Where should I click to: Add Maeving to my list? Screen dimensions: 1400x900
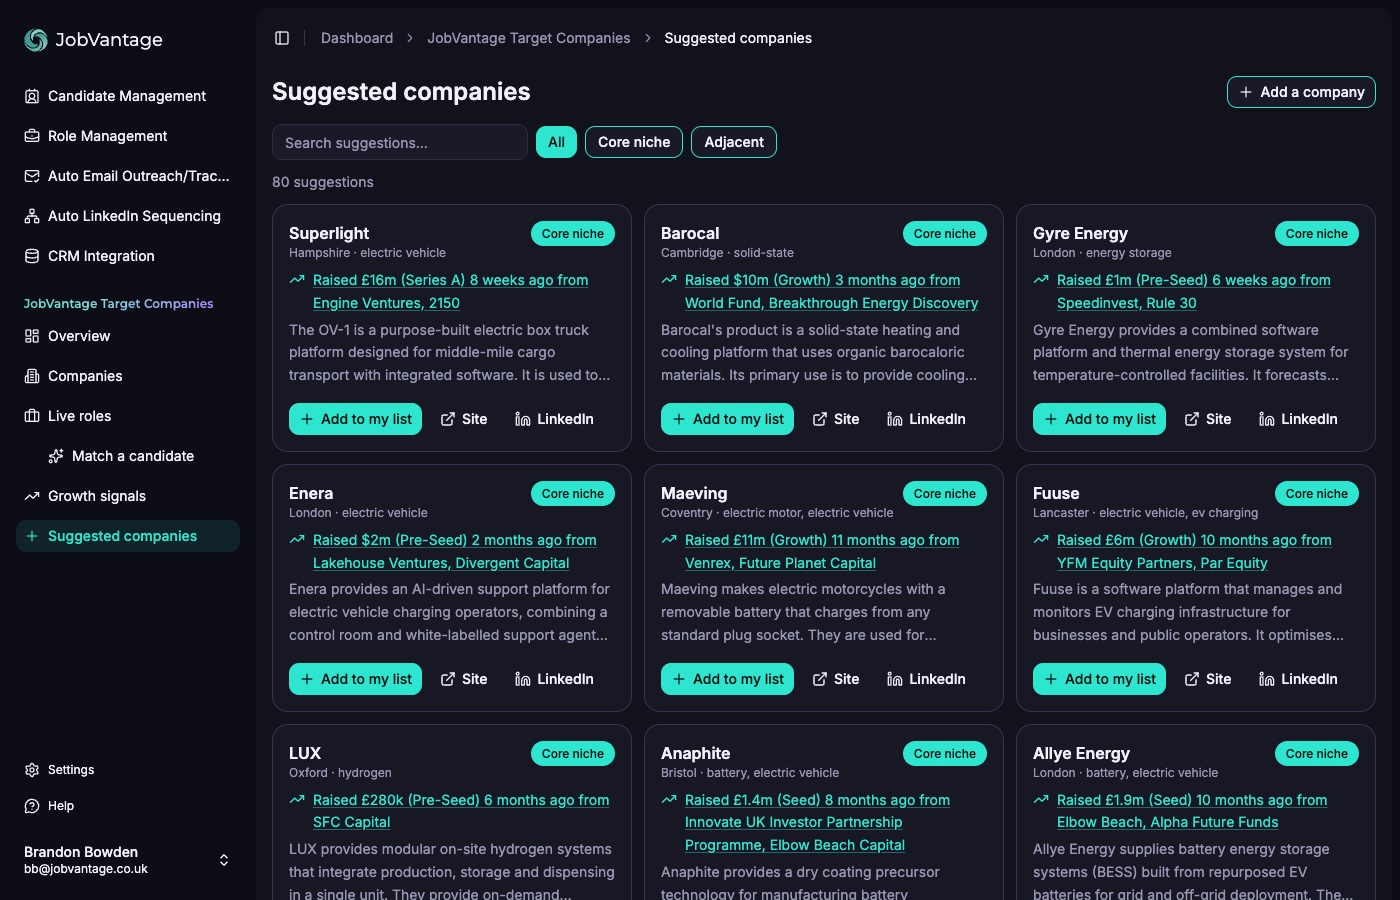[x=728, y=679]
